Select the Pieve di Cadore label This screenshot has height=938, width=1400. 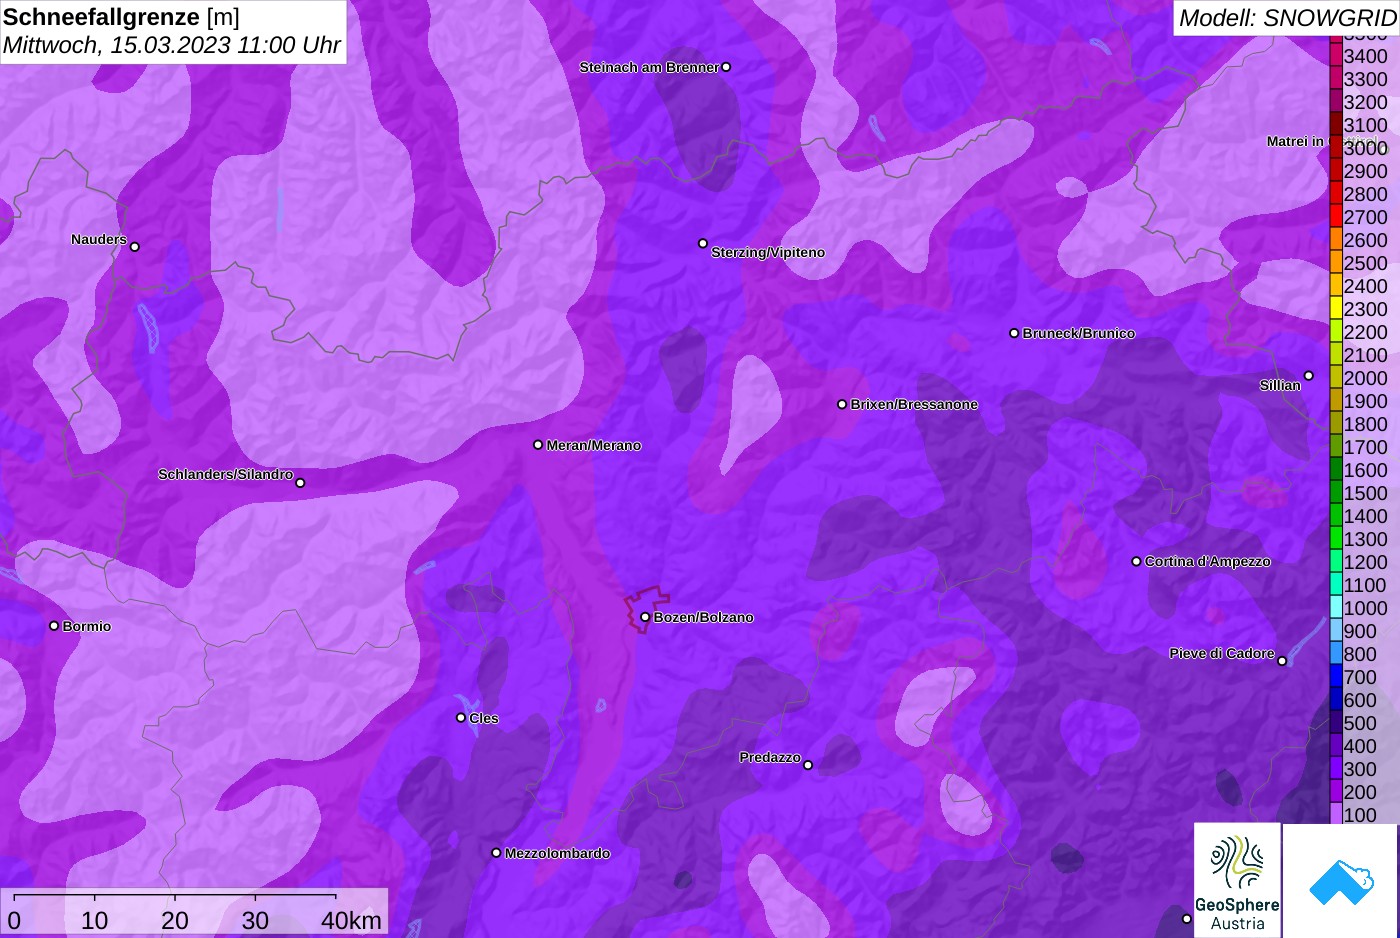1222,653
